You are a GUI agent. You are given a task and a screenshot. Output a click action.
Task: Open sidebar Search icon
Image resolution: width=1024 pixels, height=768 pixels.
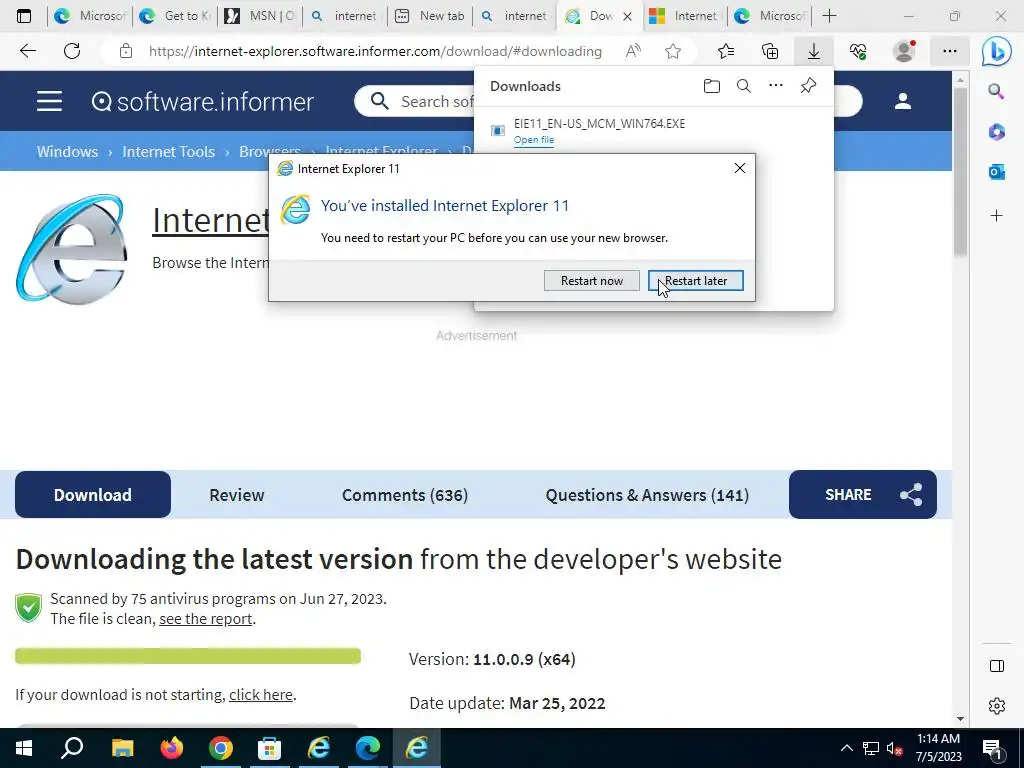[x=997, y=91]
